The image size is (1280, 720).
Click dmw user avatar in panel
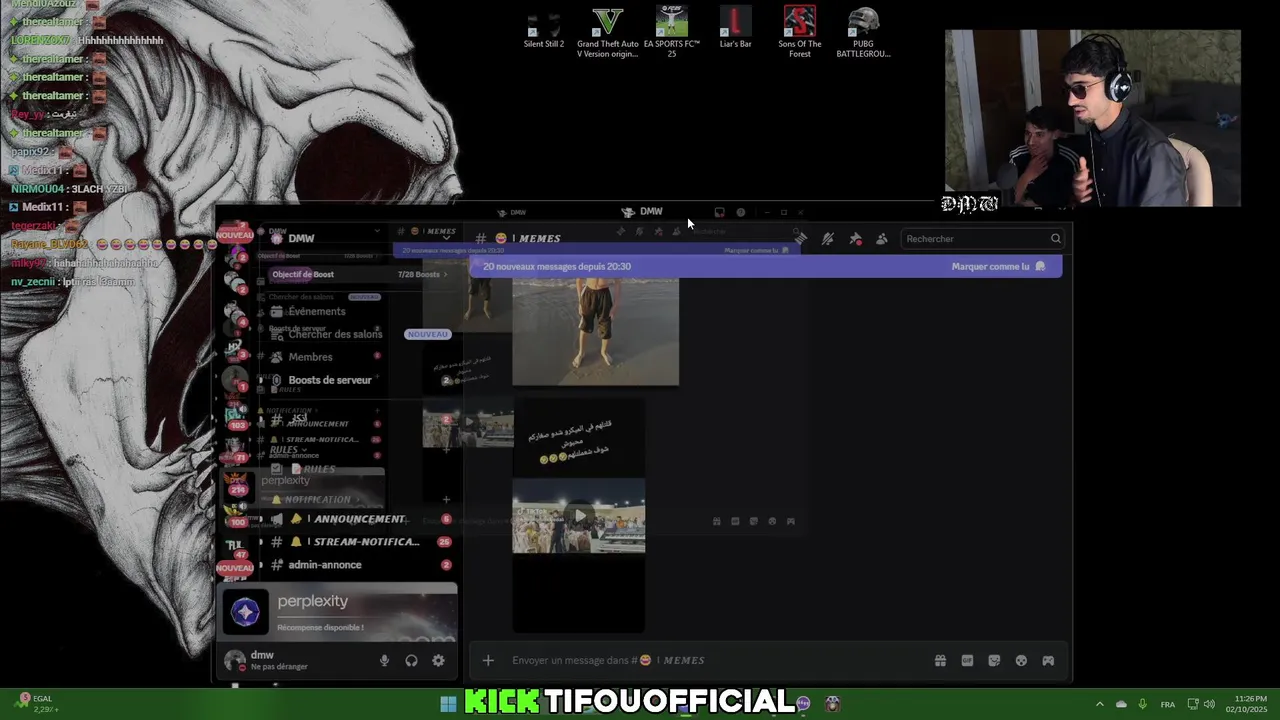click(235, 660)
